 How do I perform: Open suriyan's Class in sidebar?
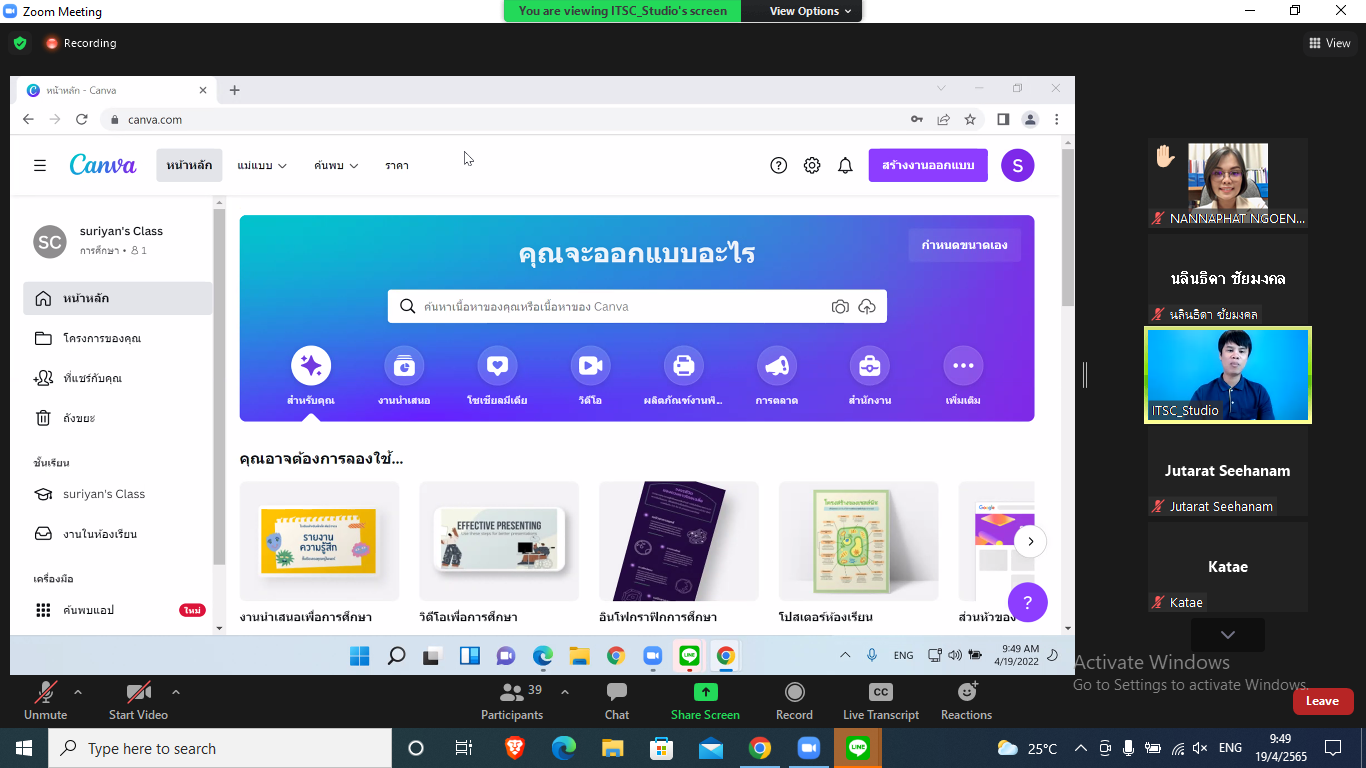point(118,494)
